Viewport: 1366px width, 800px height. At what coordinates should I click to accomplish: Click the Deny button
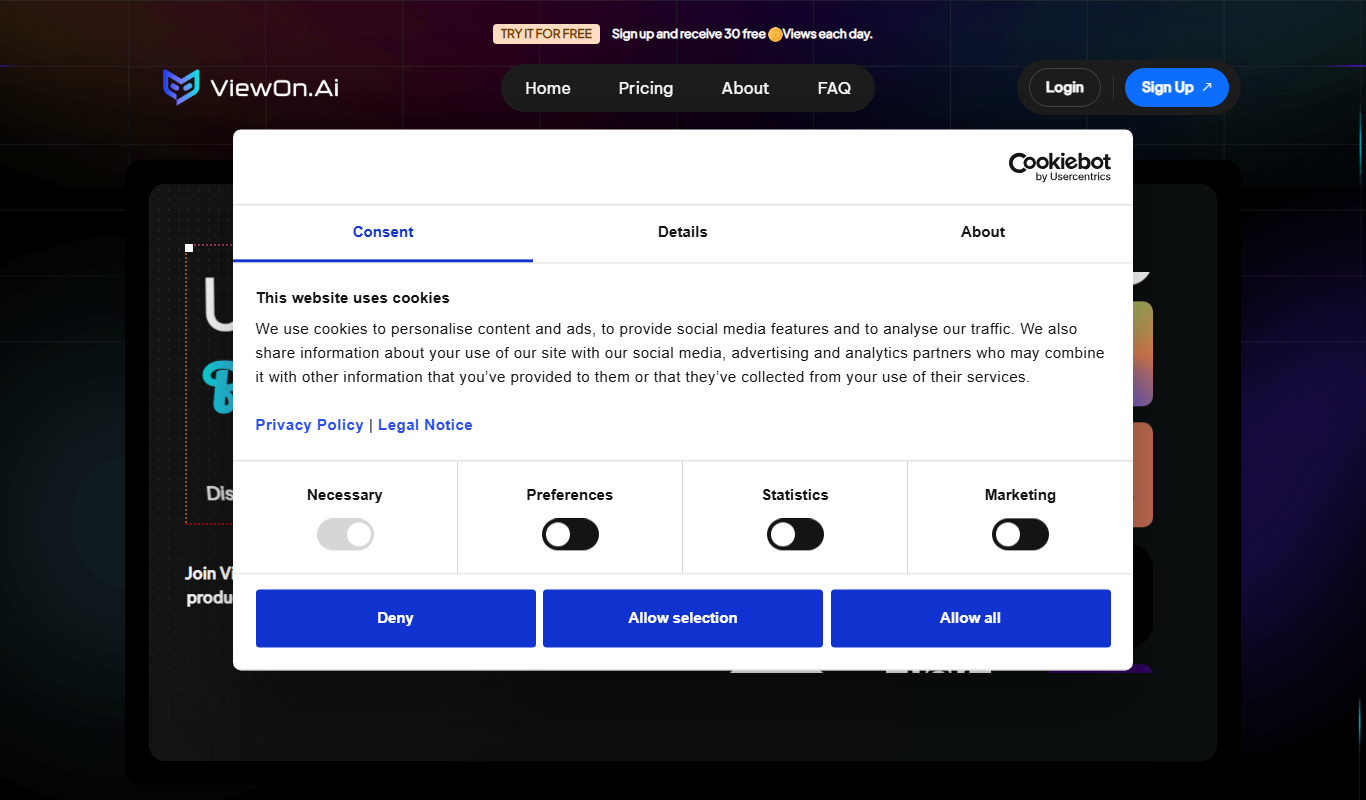coord(396,618)
